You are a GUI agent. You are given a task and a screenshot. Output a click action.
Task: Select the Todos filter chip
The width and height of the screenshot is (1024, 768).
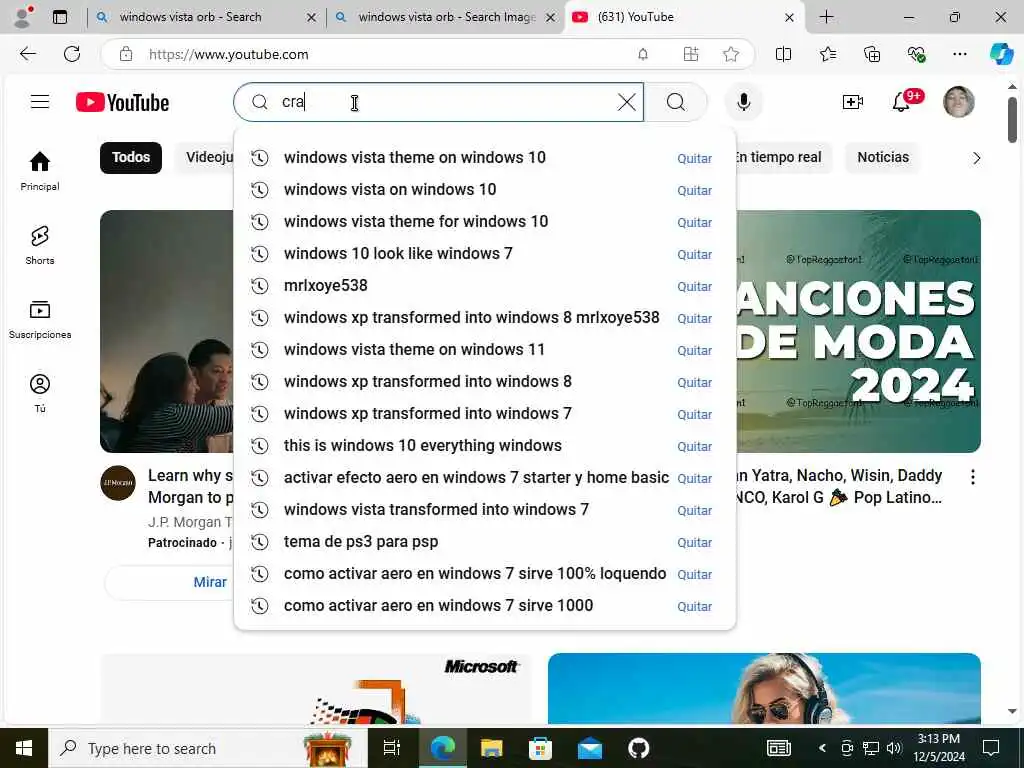click(x=131, y=157)
